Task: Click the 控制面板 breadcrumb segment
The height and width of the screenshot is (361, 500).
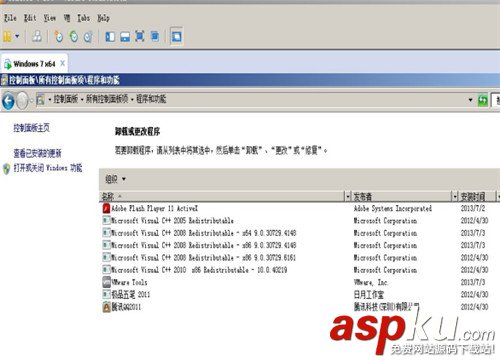Action: [66, 99]
